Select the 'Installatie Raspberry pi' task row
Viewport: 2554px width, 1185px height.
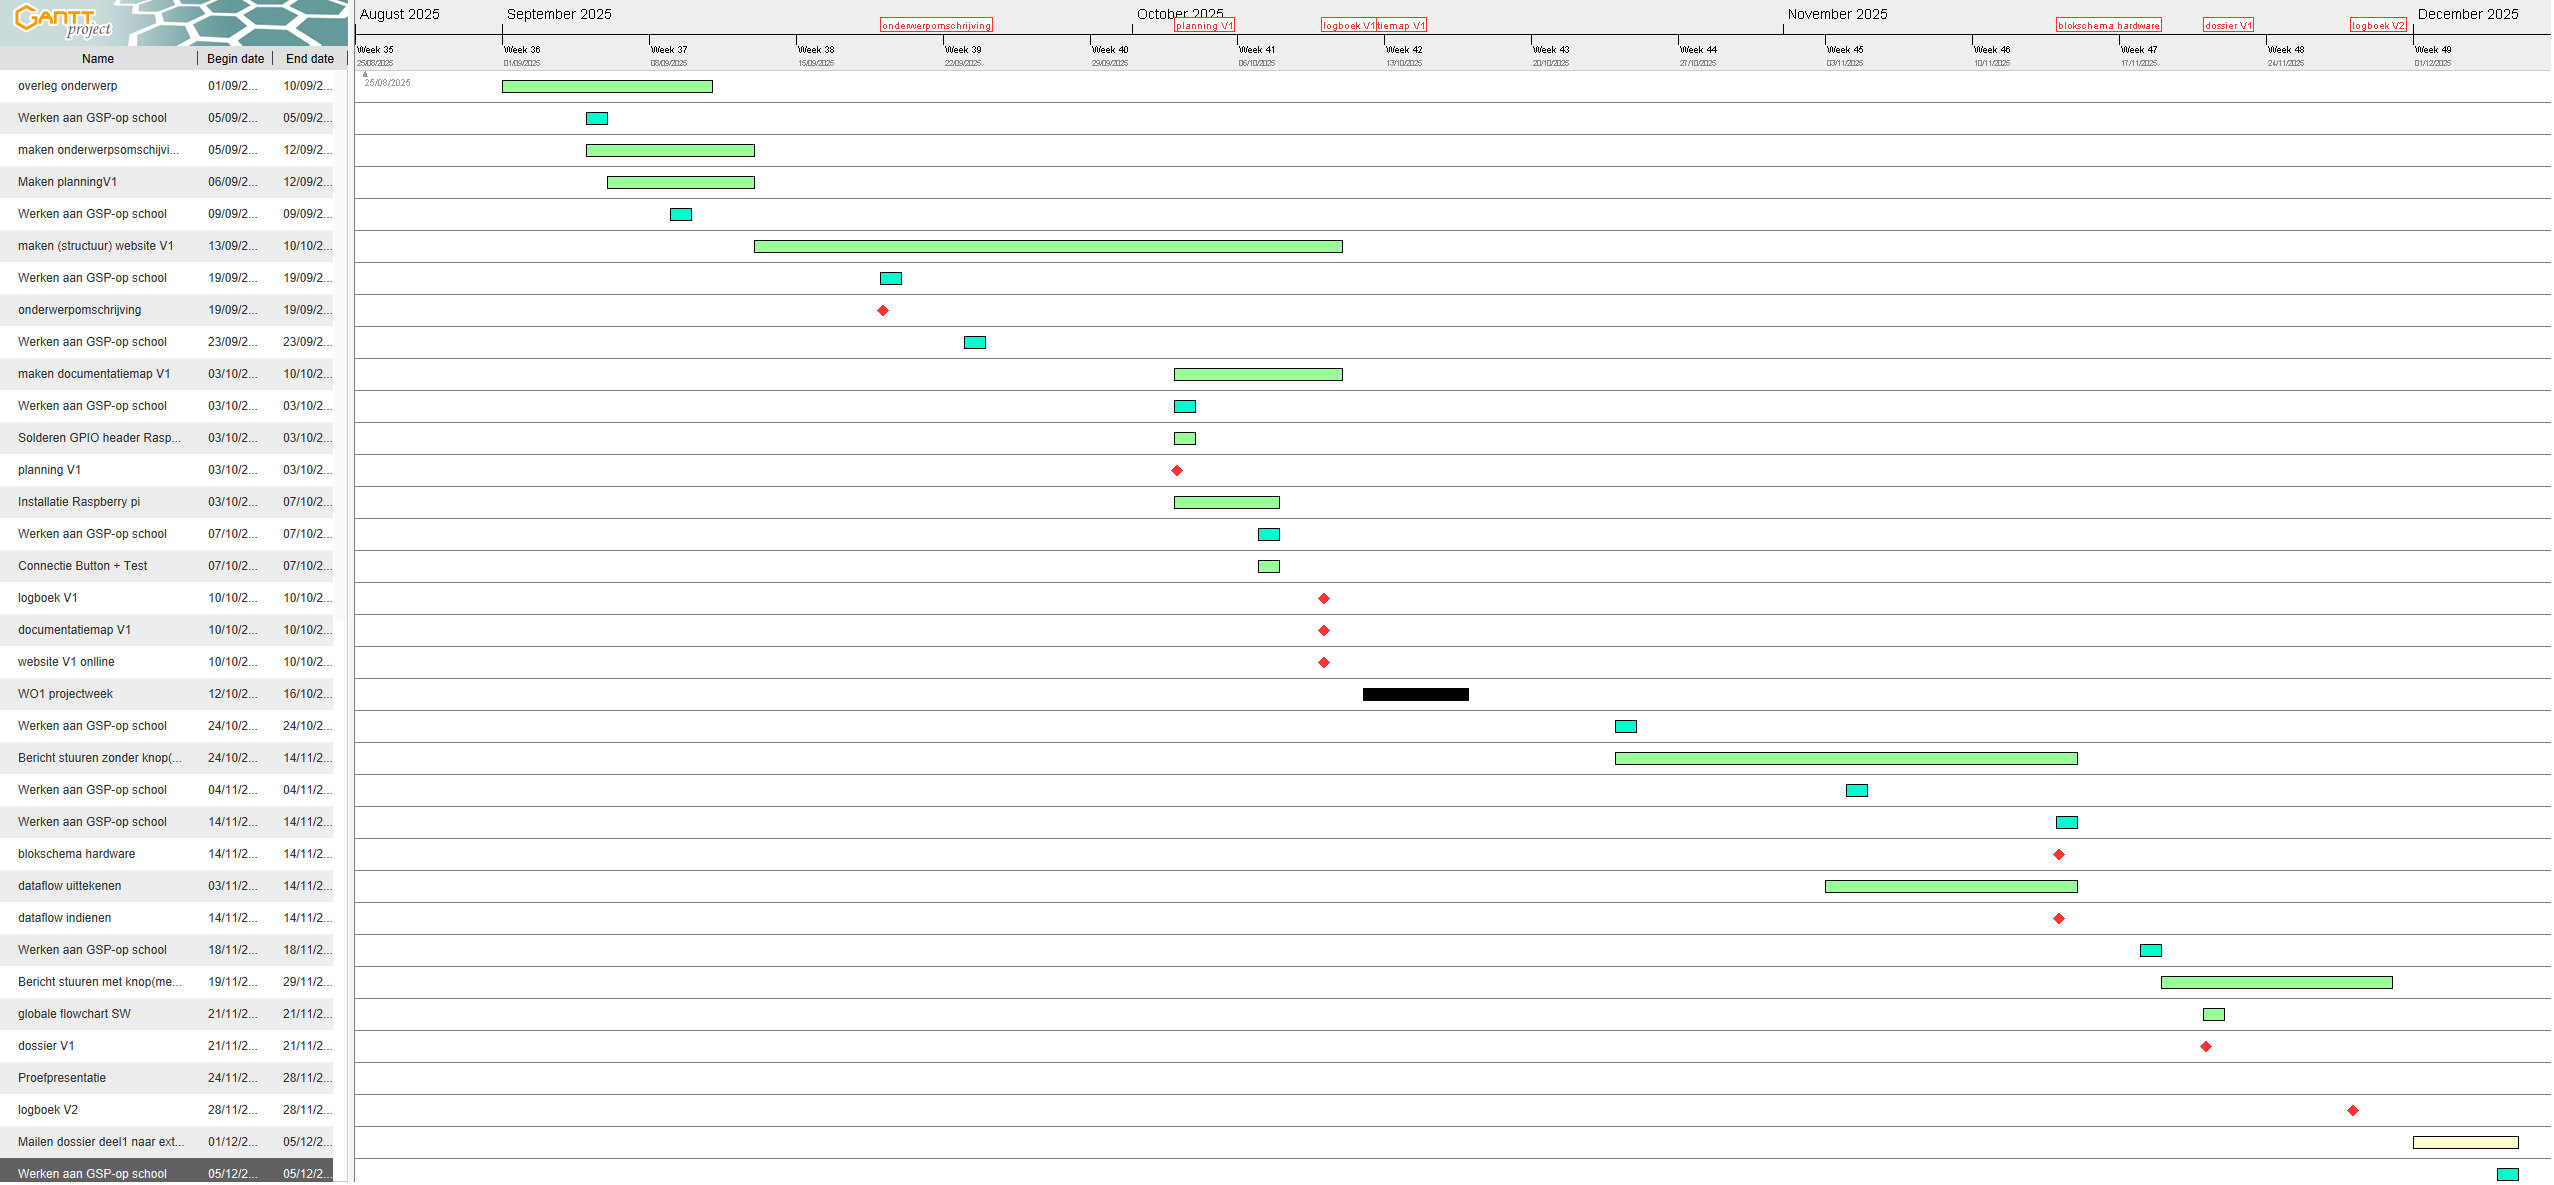(79, 502)
